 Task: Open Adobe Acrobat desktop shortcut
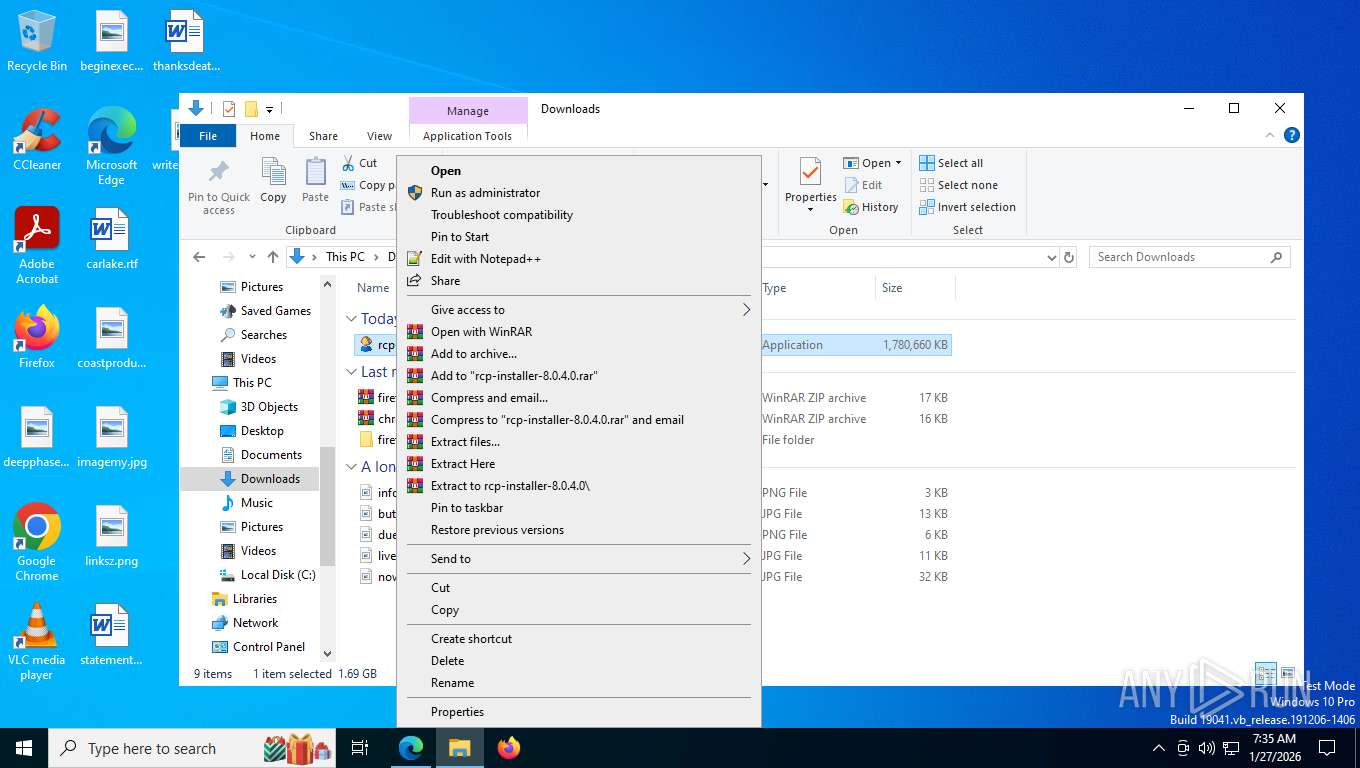pos(37,246)
